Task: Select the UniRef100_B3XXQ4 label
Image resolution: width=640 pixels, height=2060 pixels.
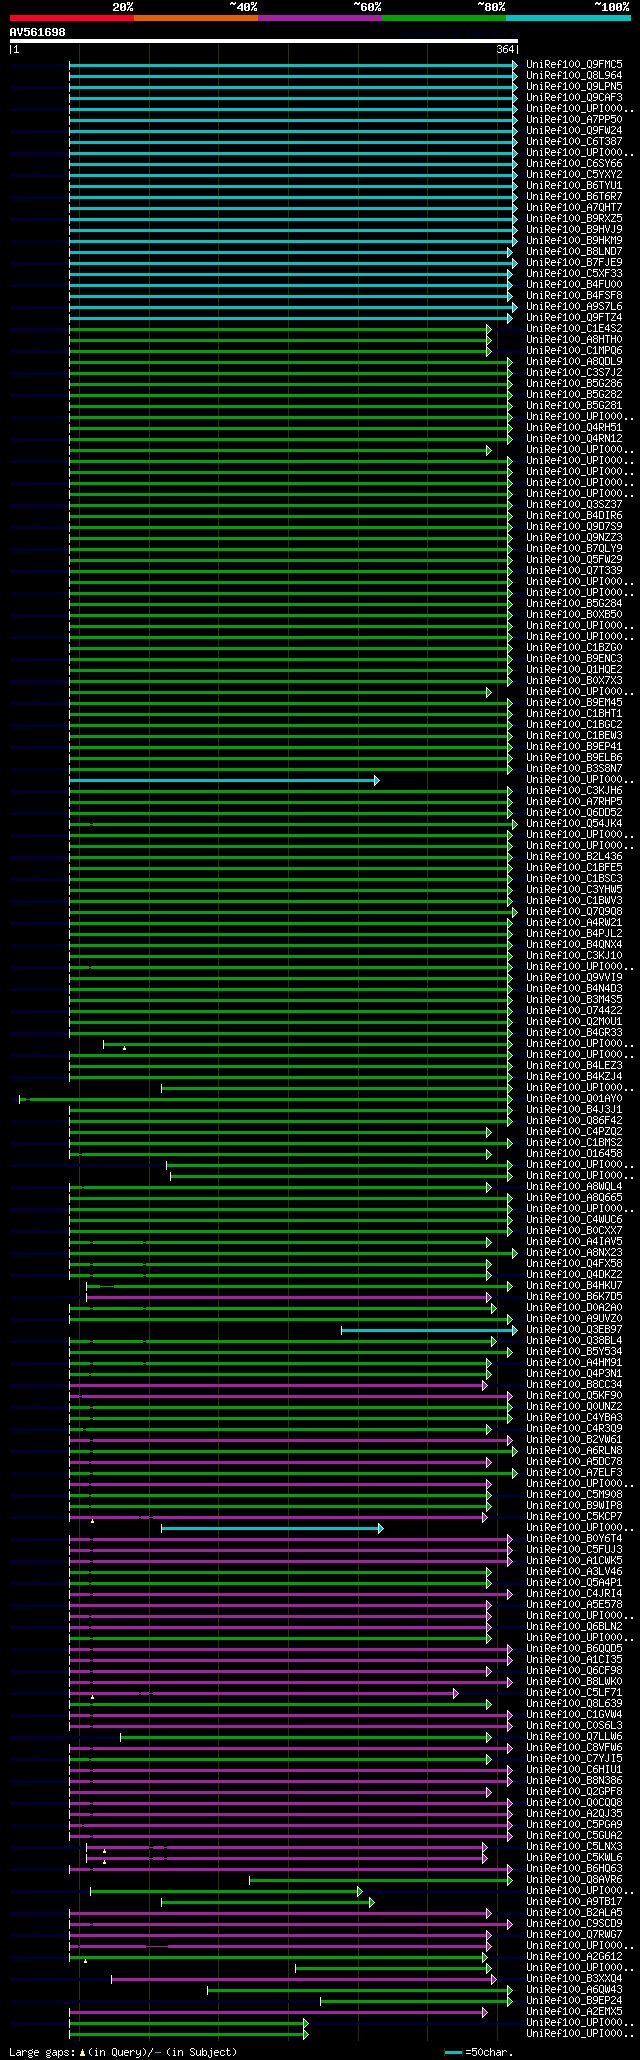Action: point(574,1978)
